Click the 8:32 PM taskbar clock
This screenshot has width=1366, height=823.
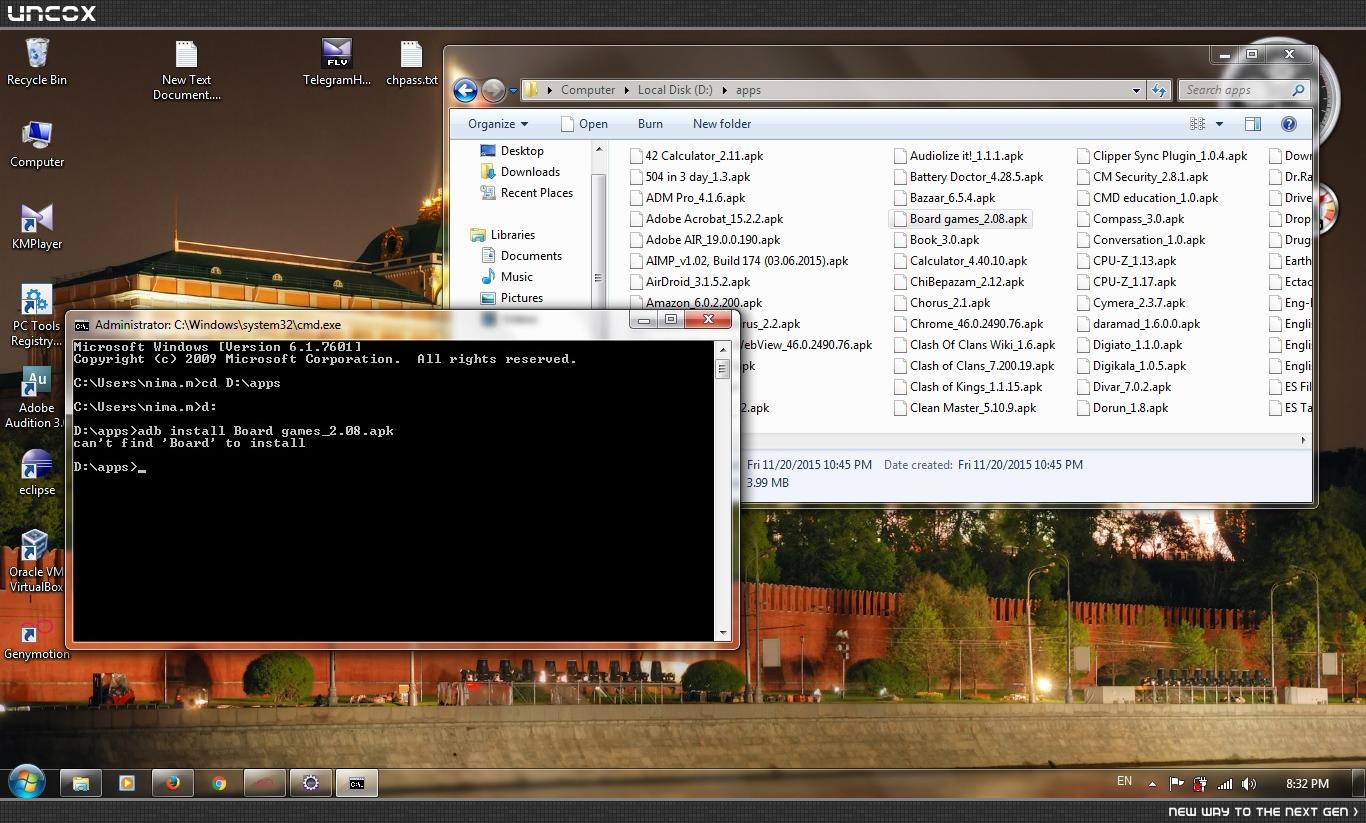coord(1306,784)
